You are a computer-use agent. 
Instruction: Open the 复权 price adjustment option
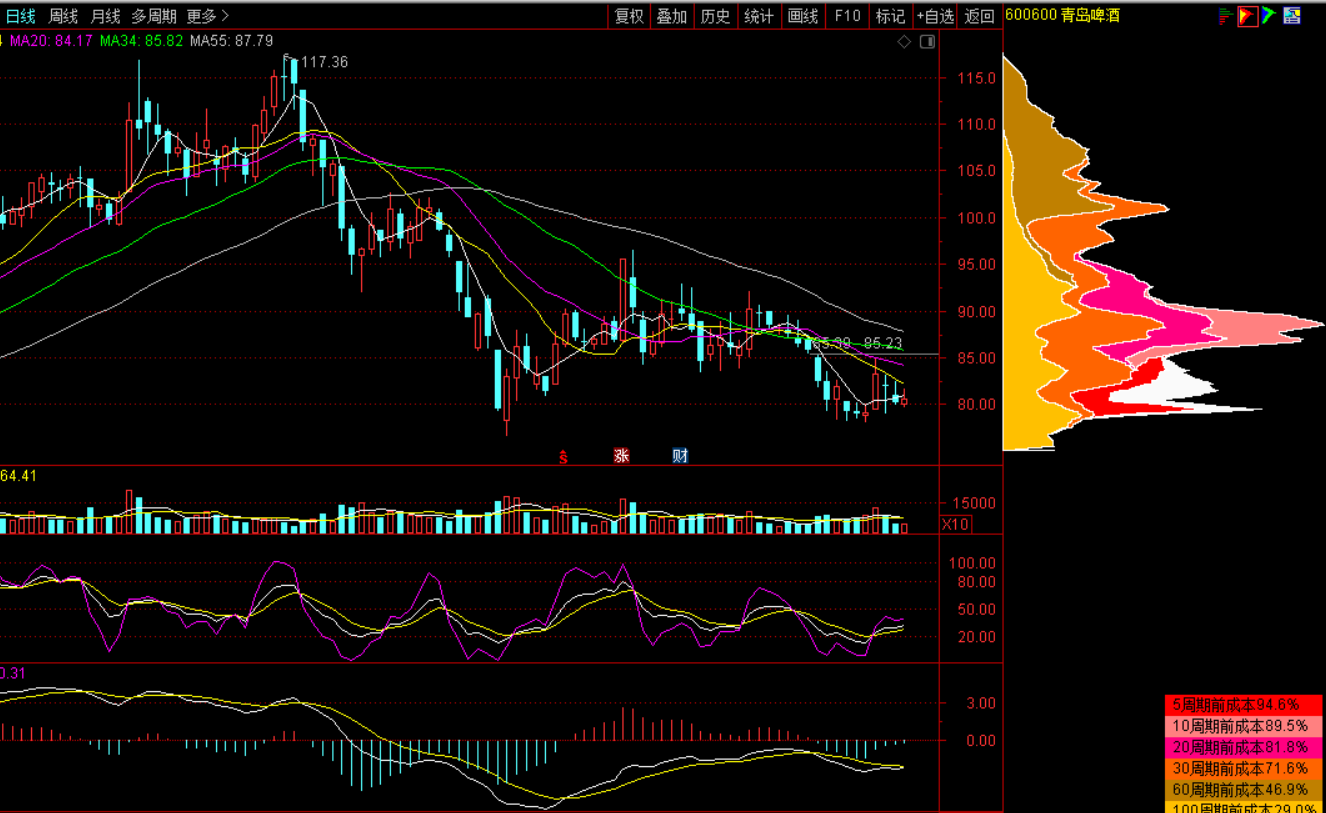click(629, 16)
